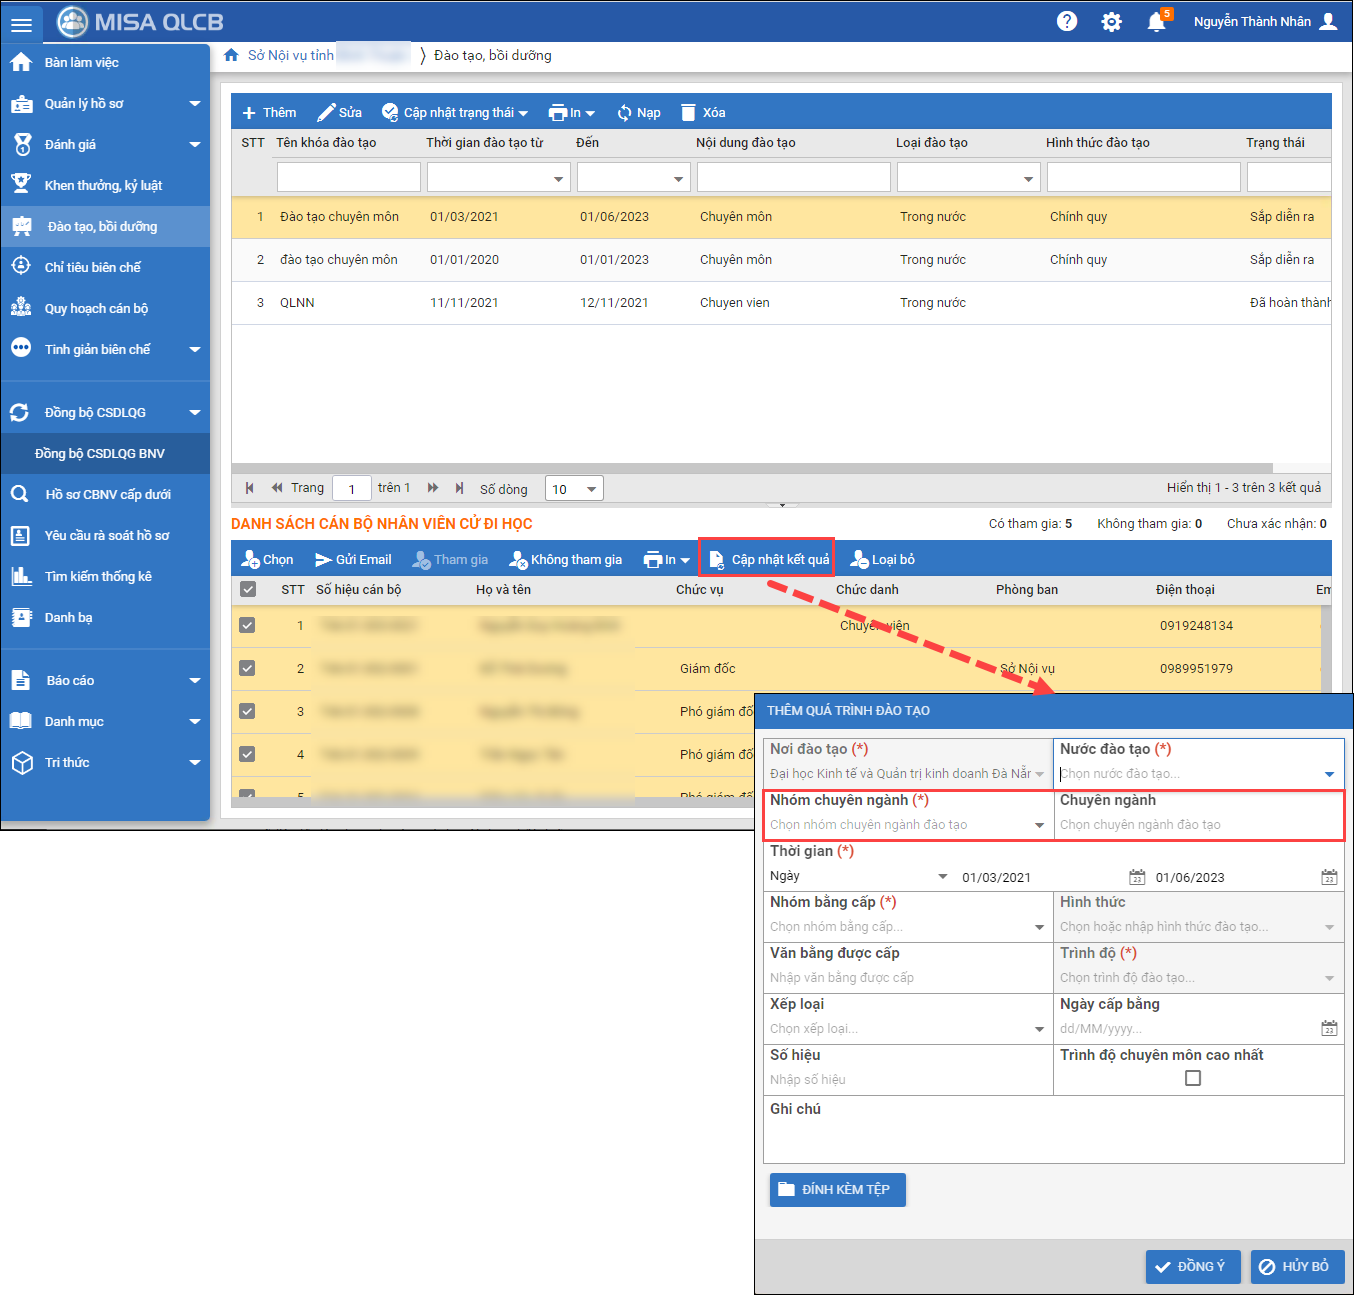Click the Sửa pencil icon
This screenshot has height=1295, width=1354.
pos(326,113)
